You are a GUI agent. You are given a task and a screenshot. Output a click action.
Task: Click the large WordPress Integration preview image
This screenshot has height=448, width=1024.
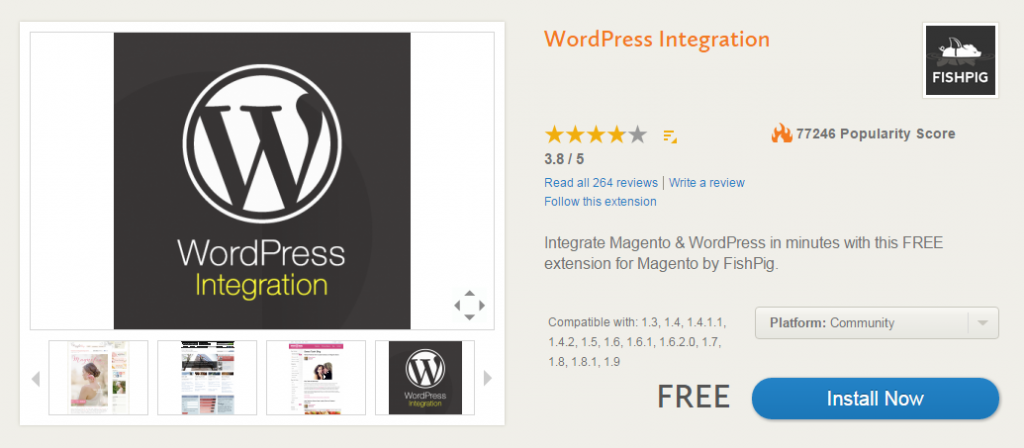pos(262,181)
